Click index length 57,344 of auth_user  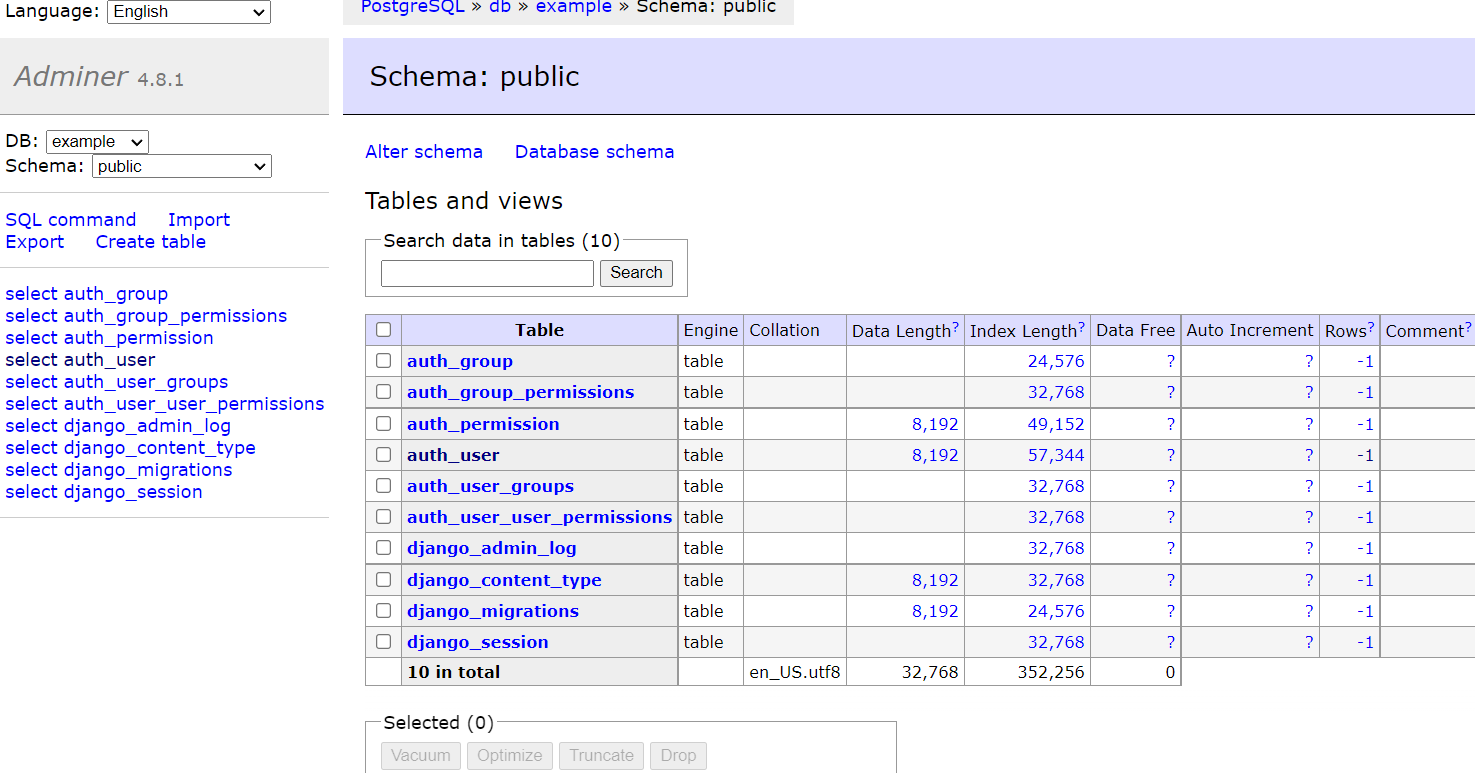pyautogui.click(x=1056, y=455)
